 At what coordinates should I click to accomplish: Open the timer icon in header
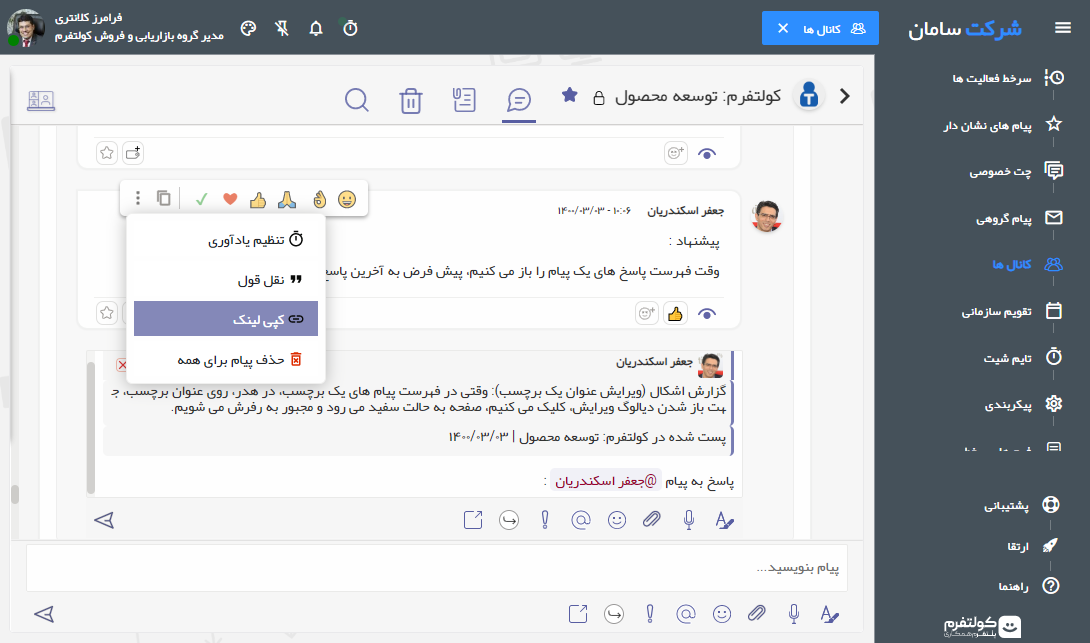point(350,28)
